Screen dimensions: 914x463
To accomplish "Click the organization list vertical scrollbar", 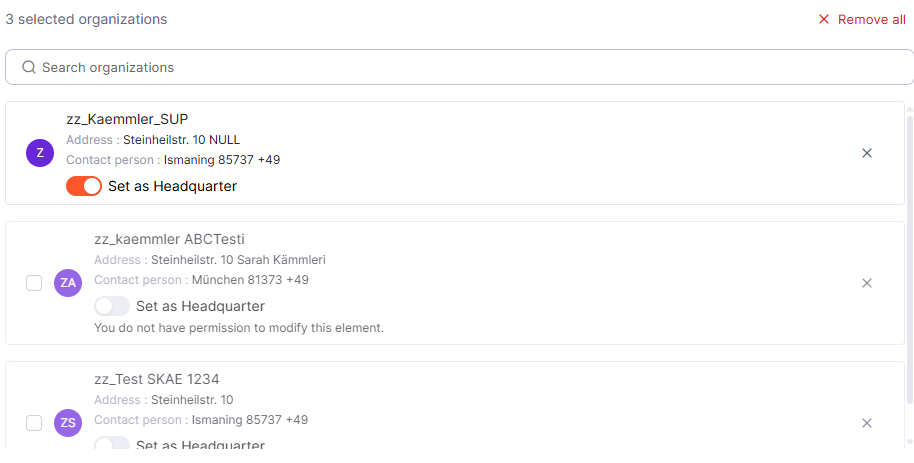I will (909, 270).
